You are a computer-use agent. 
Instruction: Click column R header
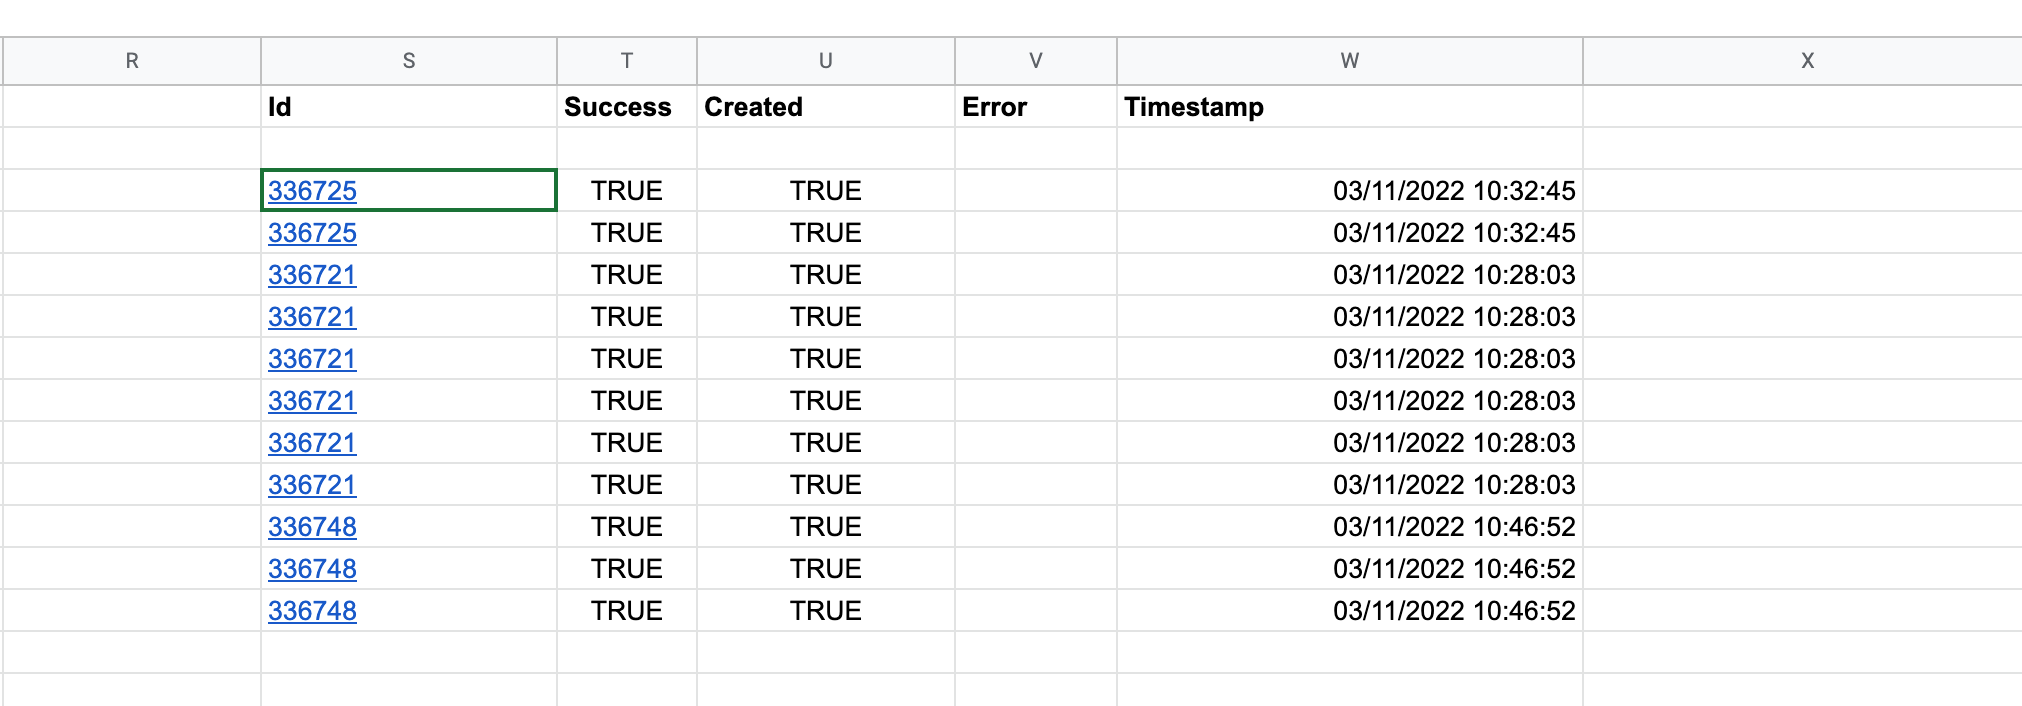click(131, 61)
